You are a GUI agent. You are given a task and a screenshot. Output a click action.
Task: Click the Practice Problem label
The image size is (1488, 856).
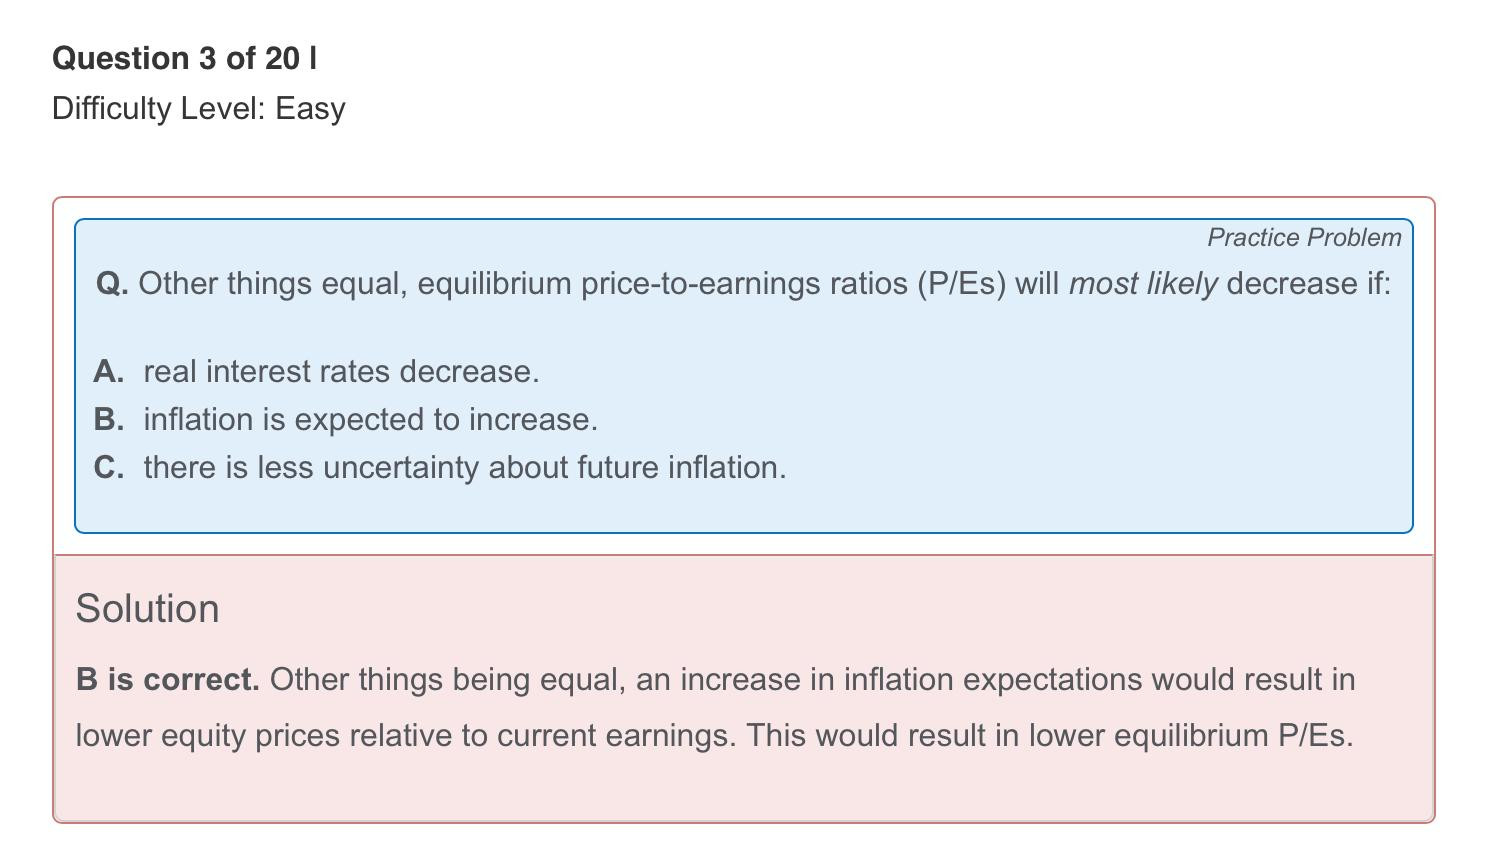pos(1304,237)
